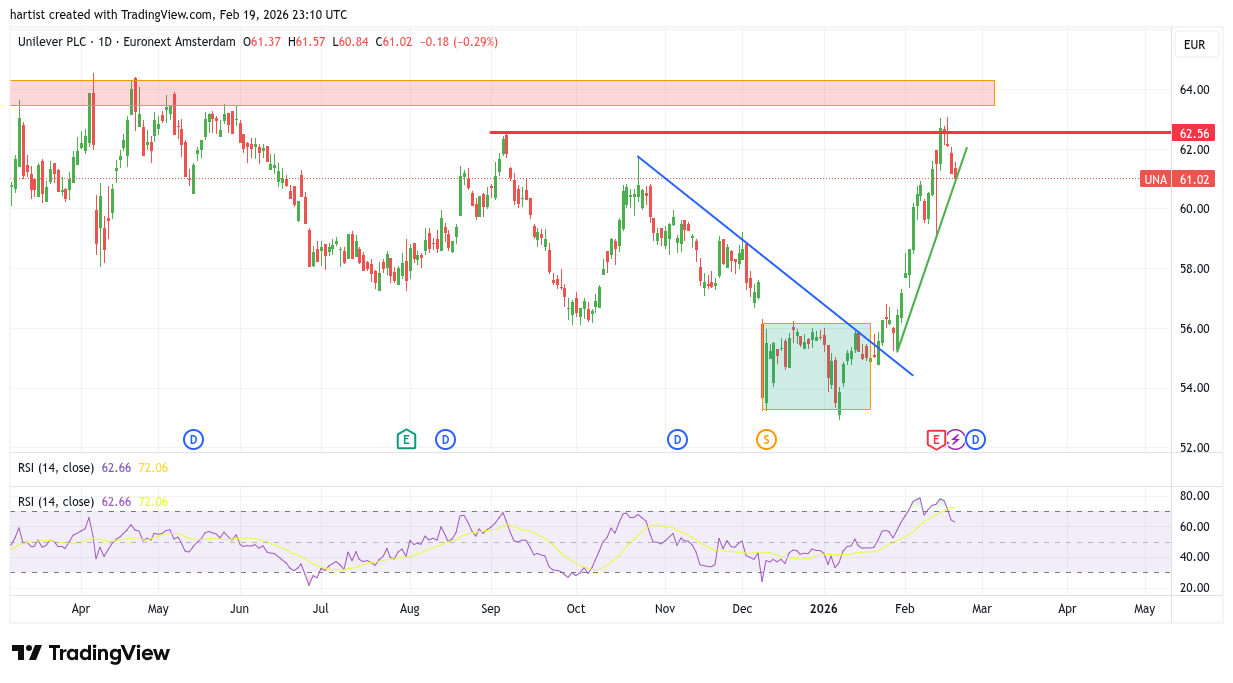Screen dimensions: 1233x683
Task: Select the rightmost blue dividend marker
Action: point(976,439)
